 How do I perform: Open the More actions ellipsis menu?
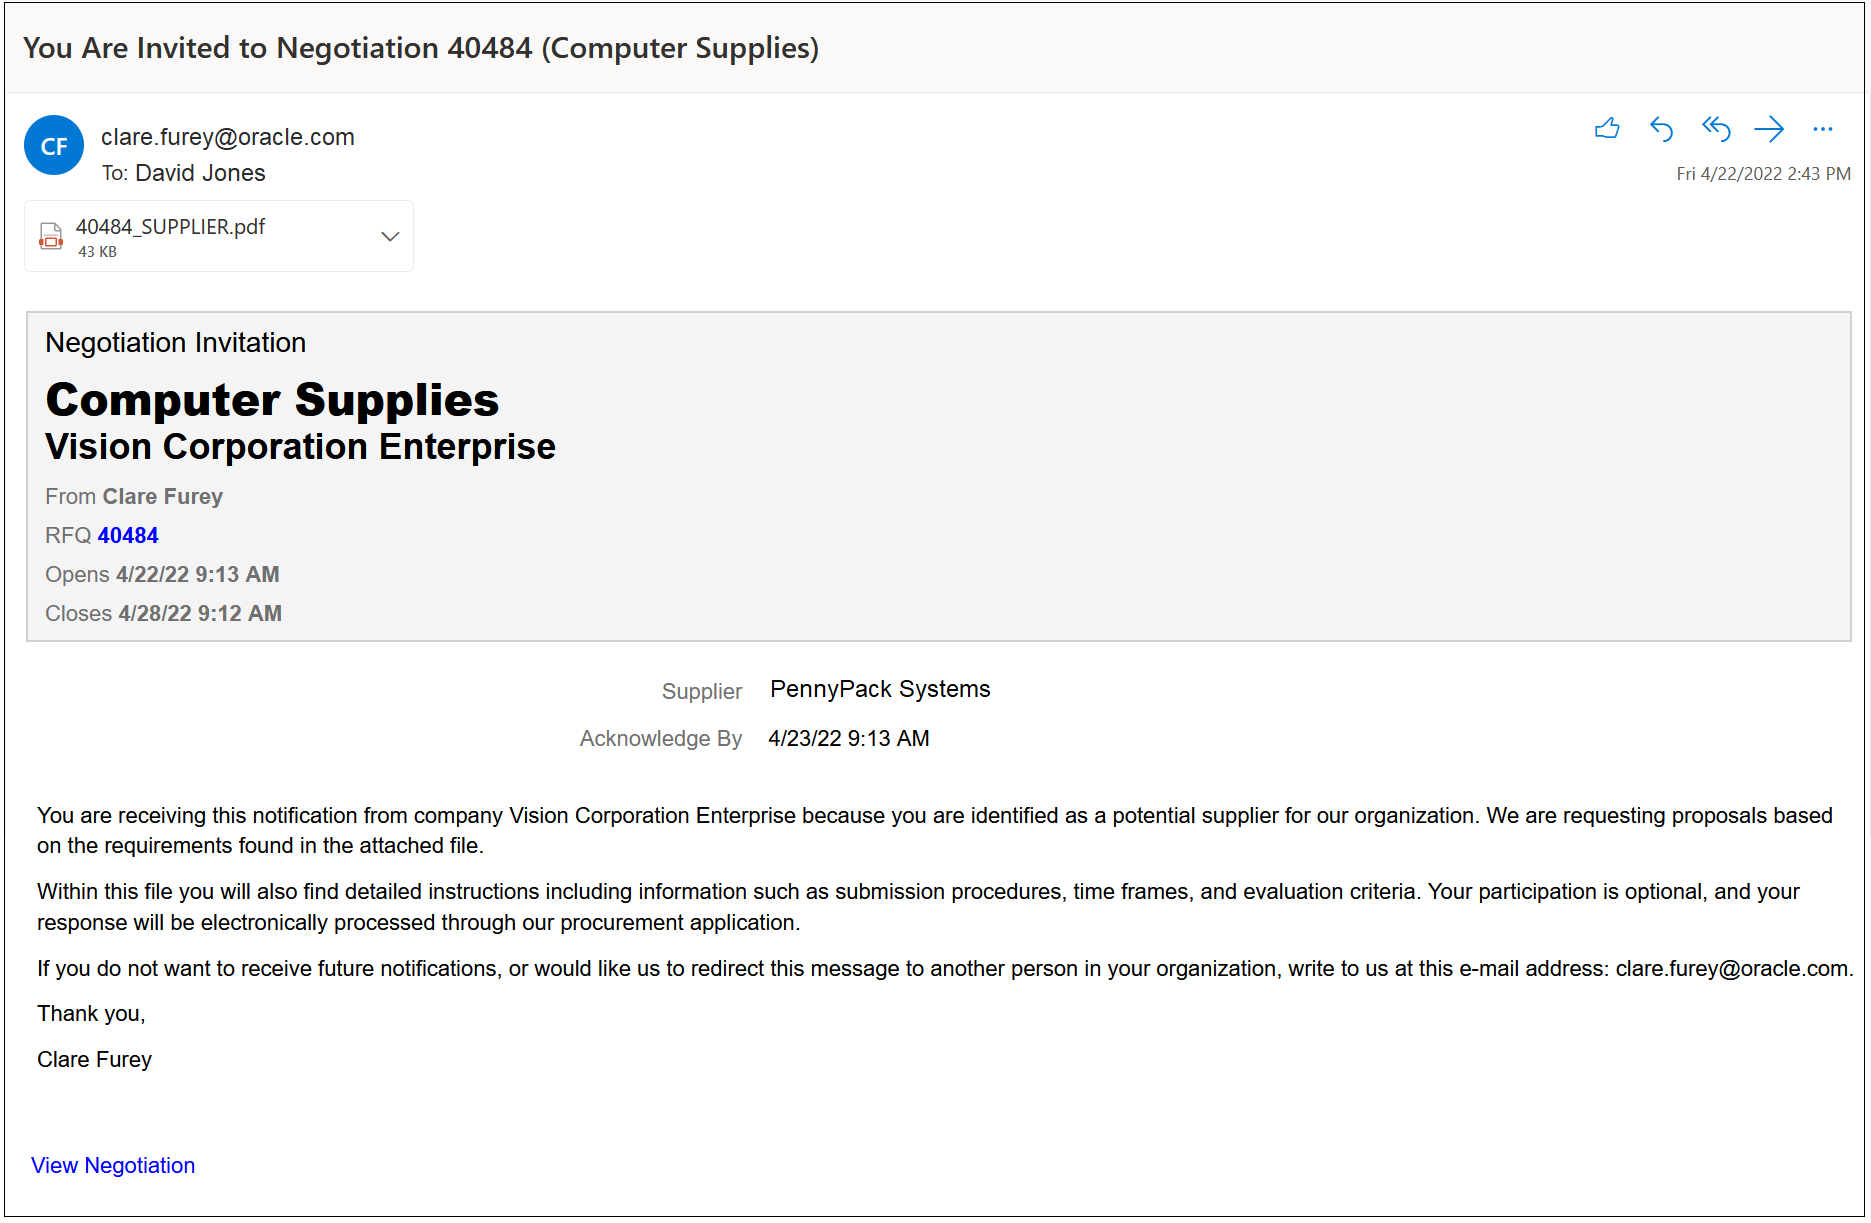[x=1823, y=129]
